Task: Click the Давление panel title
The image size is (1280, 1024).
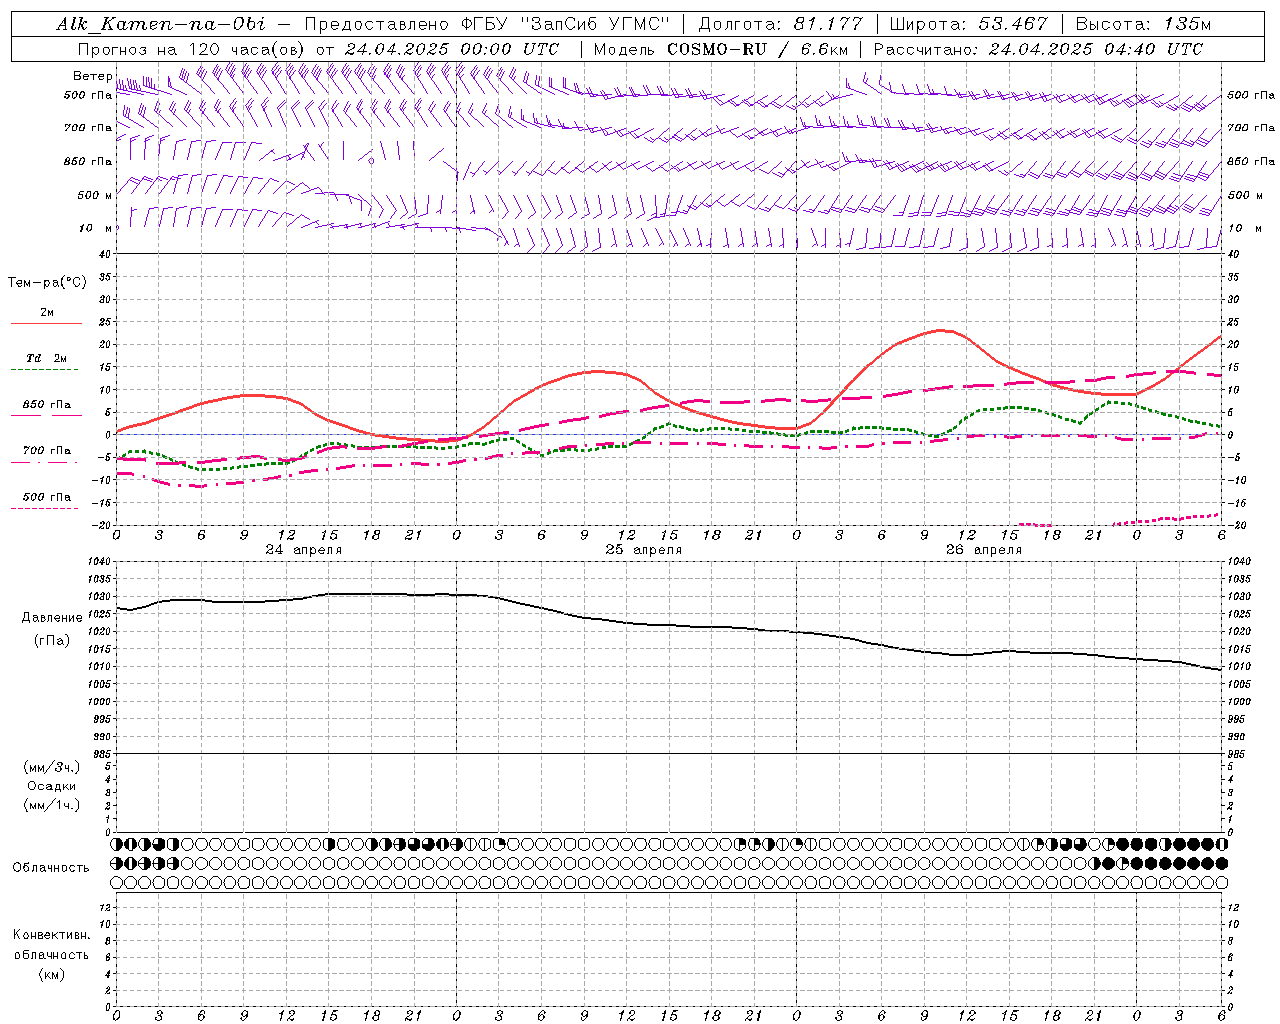Action: 52,618
